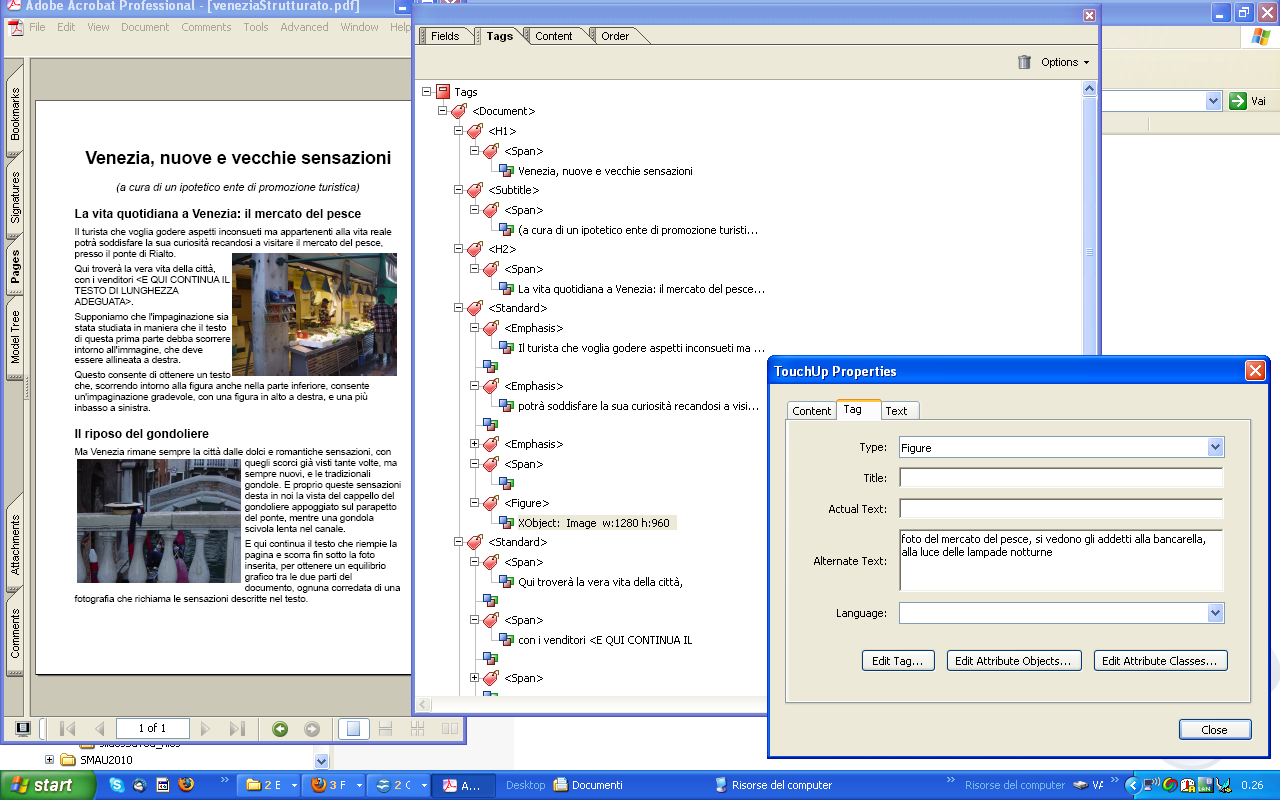
Task: Switch to the Order tab
Action: [615, 36]
